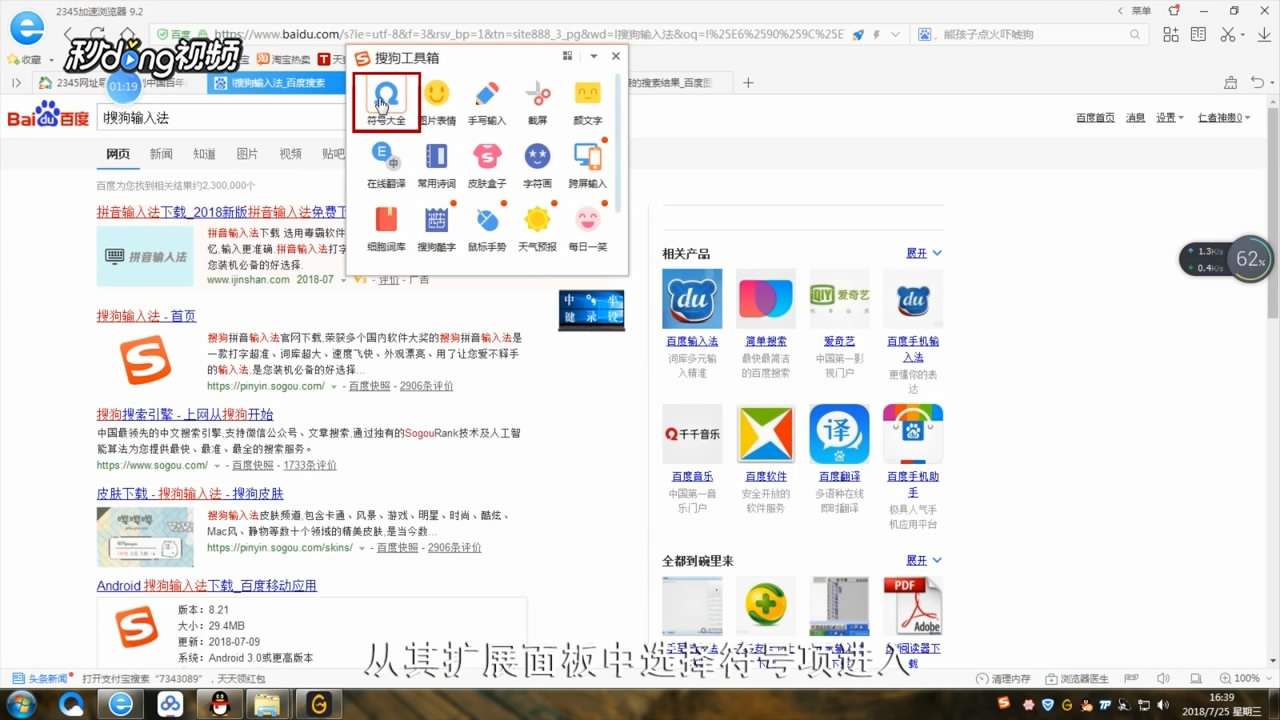
Task: Open 在线翻译 tool
Action: (386, 166)
